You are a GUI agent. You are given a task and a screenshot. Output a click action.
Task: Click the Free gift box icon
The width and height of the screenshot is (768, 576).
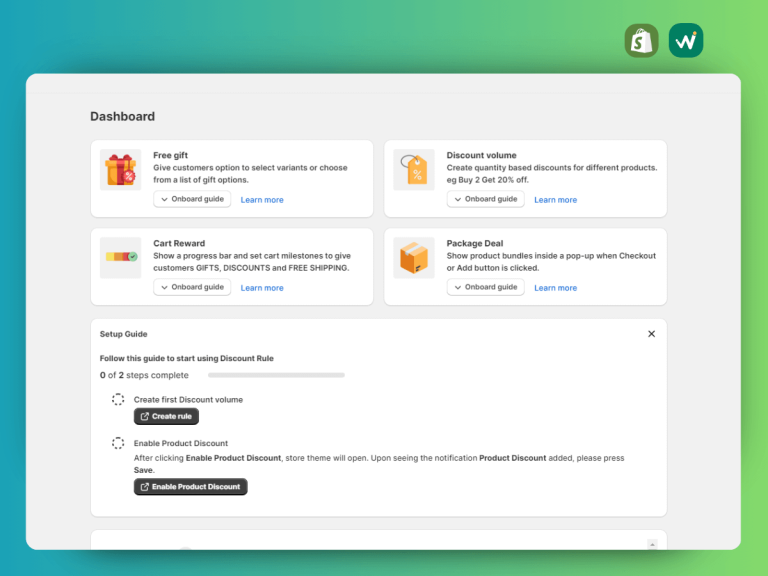click(x=120, y=169)
